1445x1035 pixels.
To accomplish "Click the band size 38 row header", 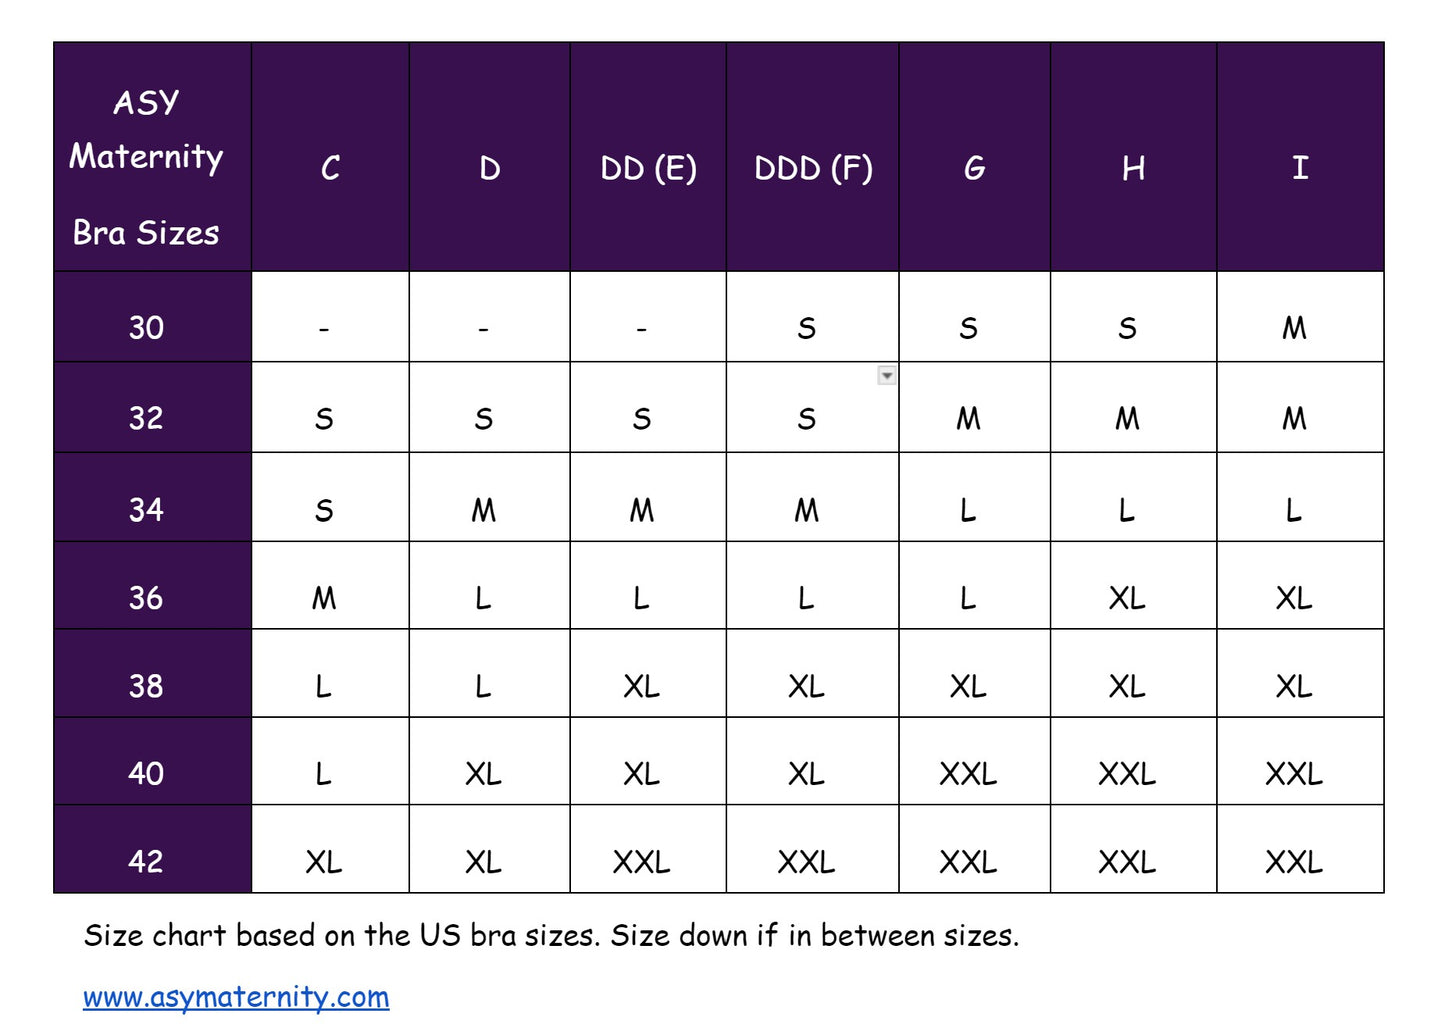I will pos(147,685).
